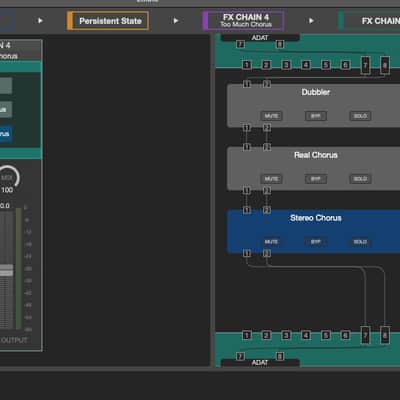Screen dimensions: 400x400
Task: Click arrow between Persistent State and FX CHAIN 4
Action: click(x=176, y=21)
